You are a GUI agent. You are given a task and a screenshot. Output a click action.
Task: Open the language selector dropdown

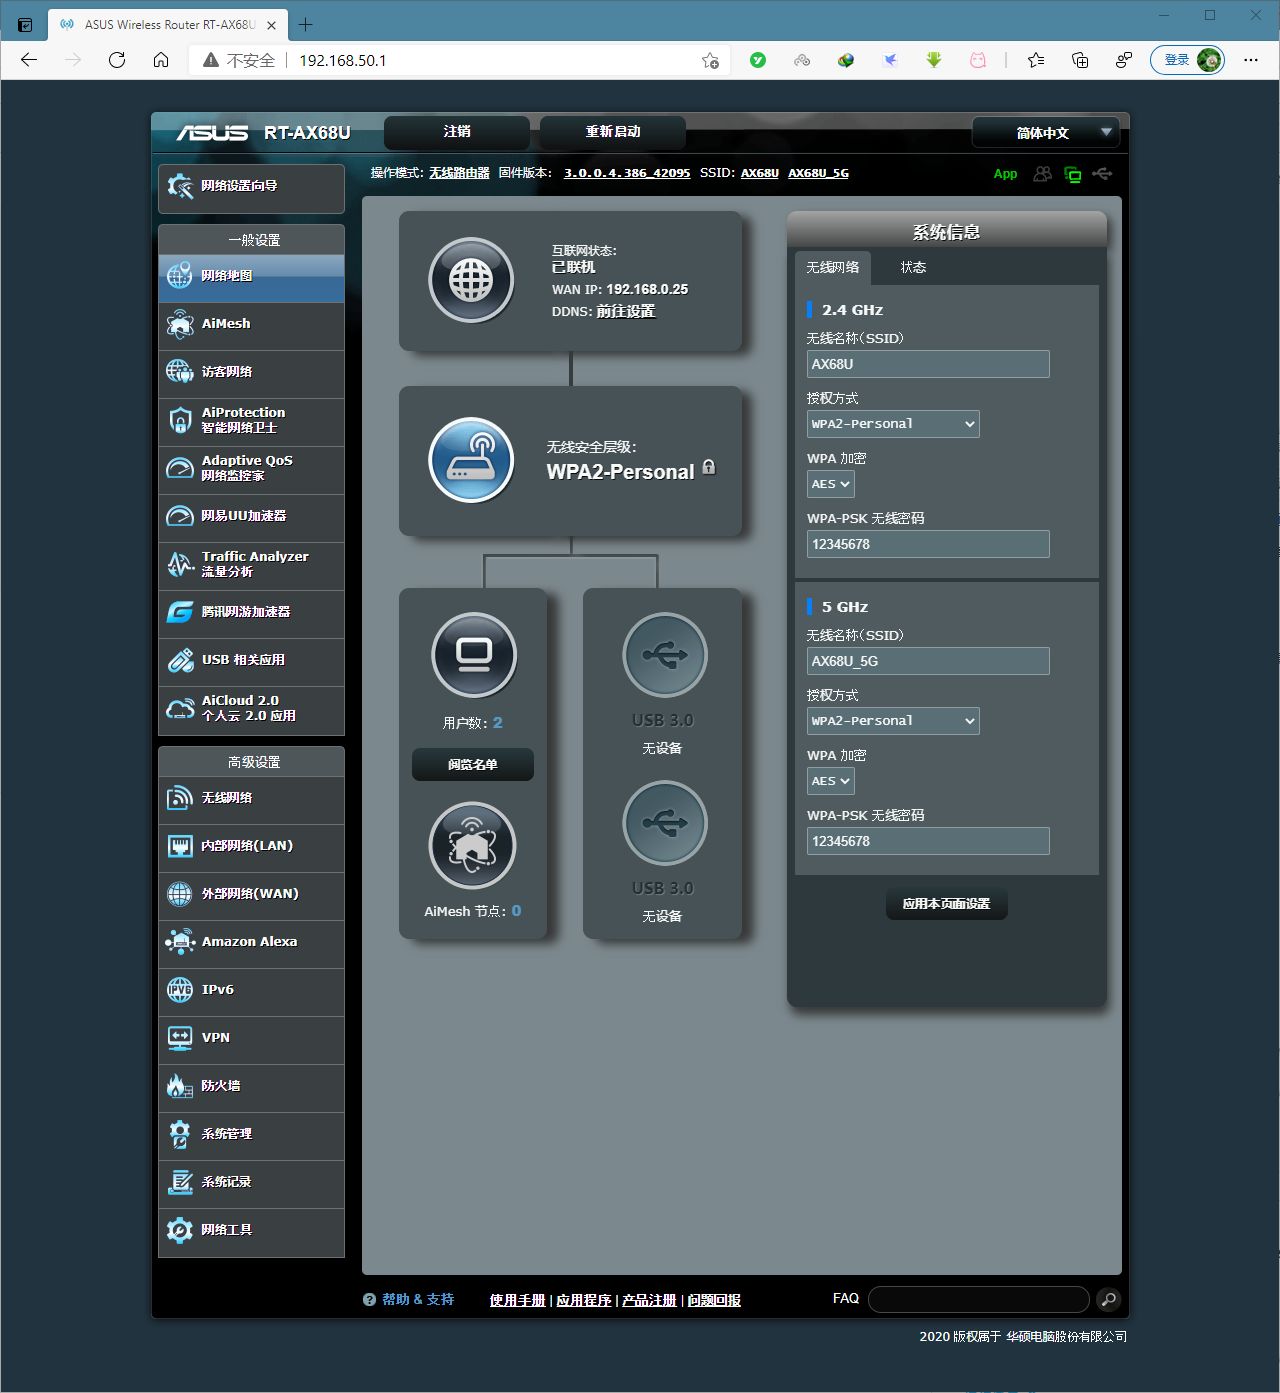pos(1049,132)
